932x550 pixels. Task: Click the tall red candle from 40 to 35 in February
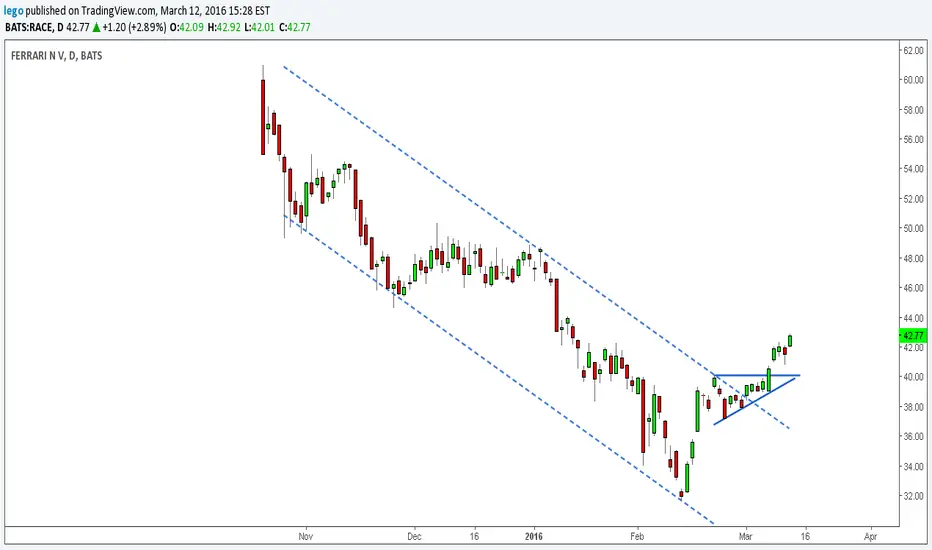pyautogui.click(x=643, y=415)
